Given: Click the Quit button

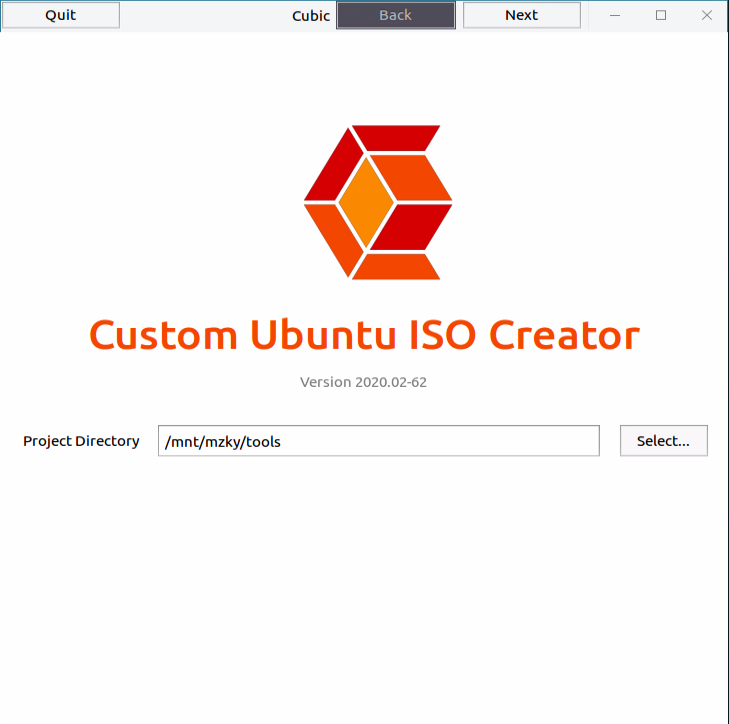Looking at the screenshot, I should (61, 15).
